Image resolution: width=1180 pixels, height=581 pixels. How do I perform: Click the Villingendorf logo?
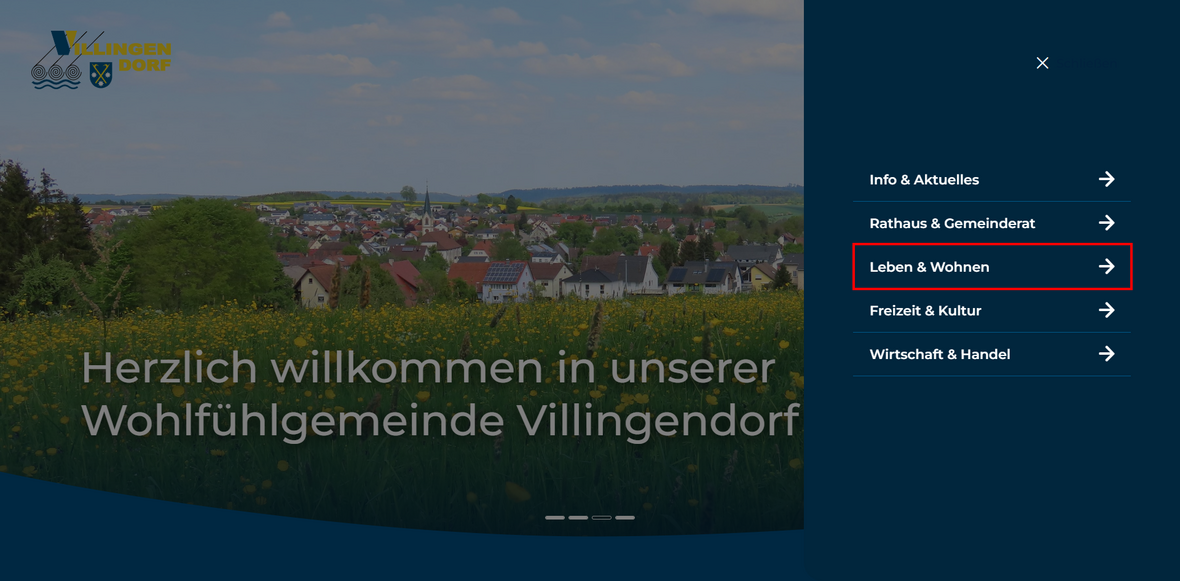pos(100,60)
